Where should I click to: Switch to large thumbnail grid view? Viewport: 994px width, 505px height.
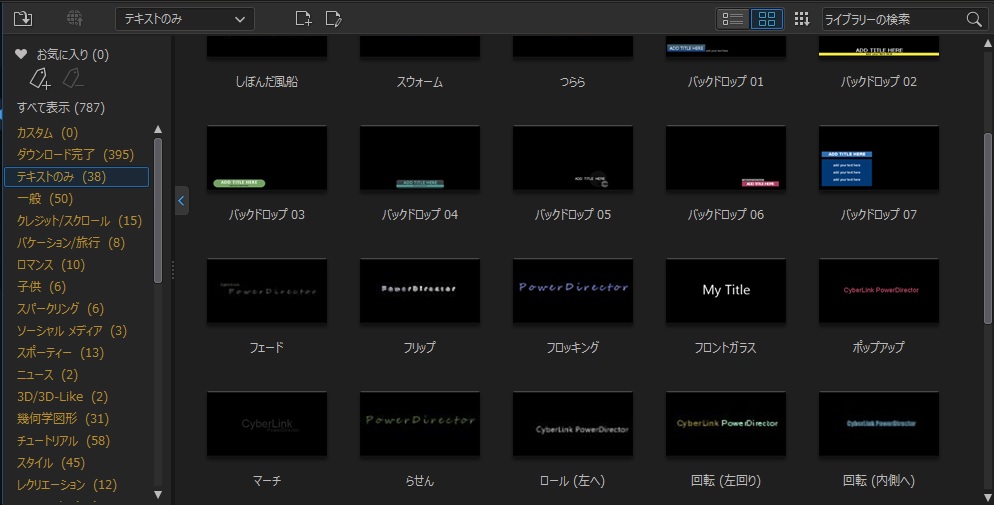coord(767,19)
